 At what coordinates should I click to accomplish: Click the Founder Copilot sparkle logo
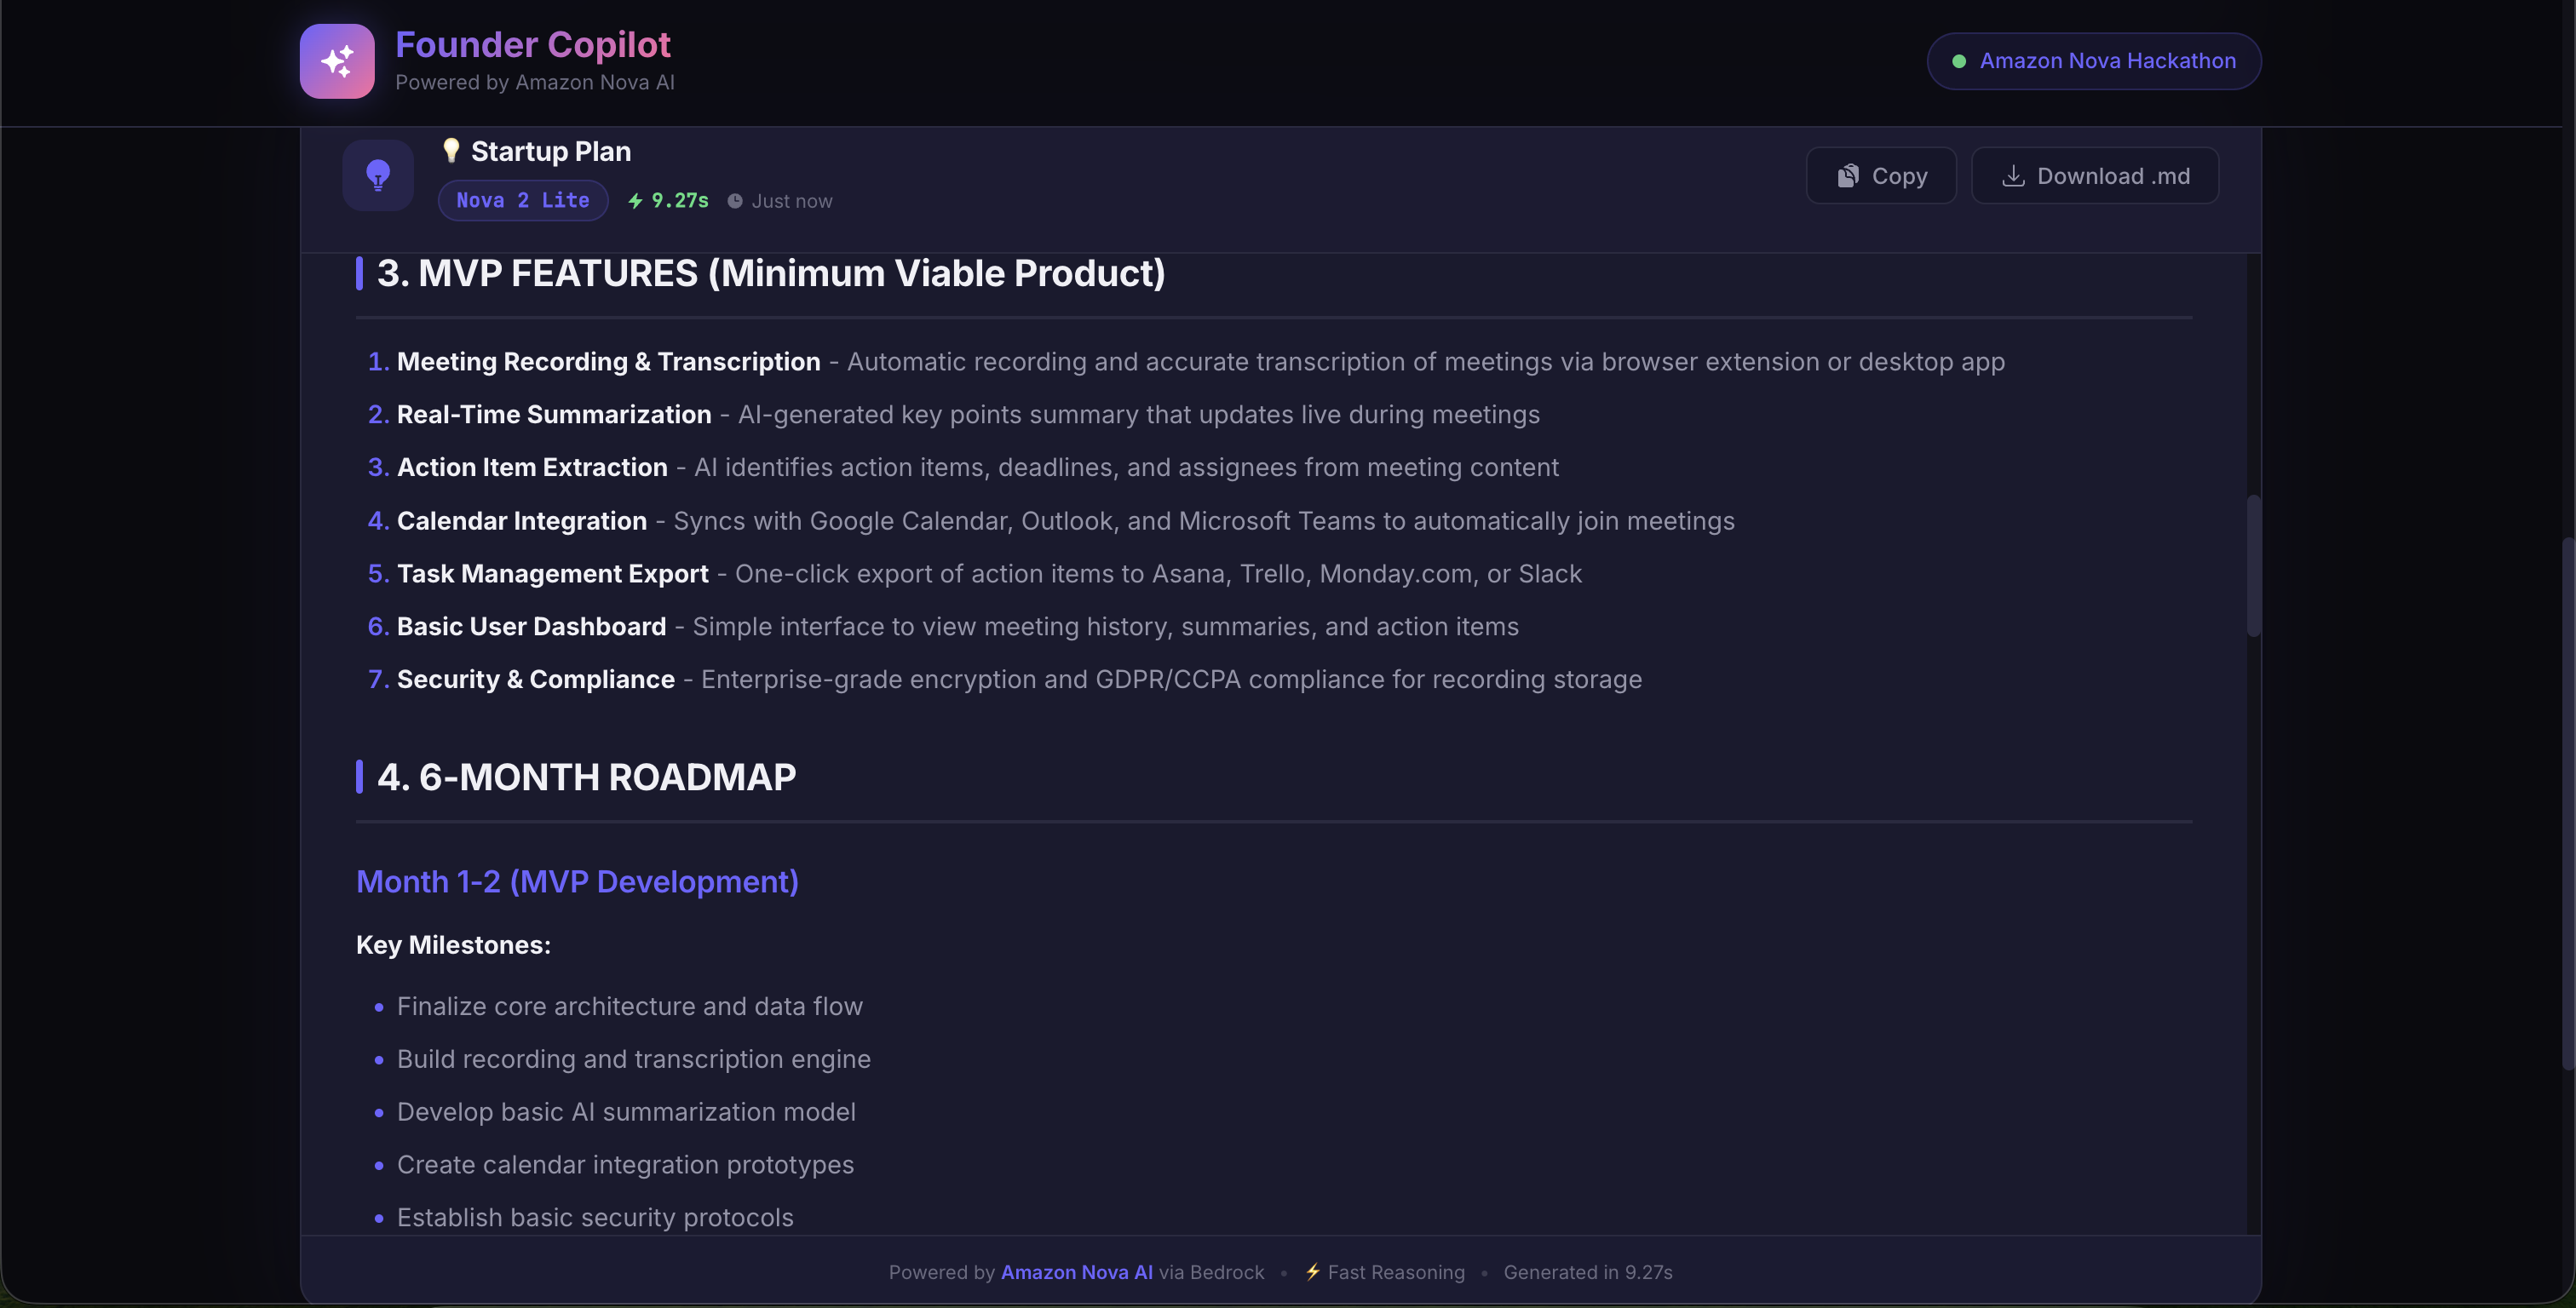point(337,61)
